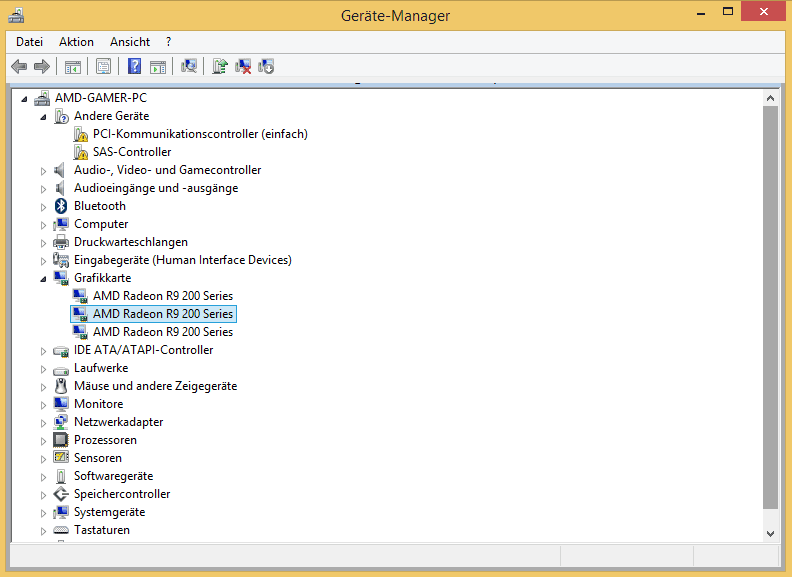Click the PCI-Kommunikationscontroller warning icon
The height and width of the screenshot is (577, 792).
pyautogui.click(x=80, y=134)
